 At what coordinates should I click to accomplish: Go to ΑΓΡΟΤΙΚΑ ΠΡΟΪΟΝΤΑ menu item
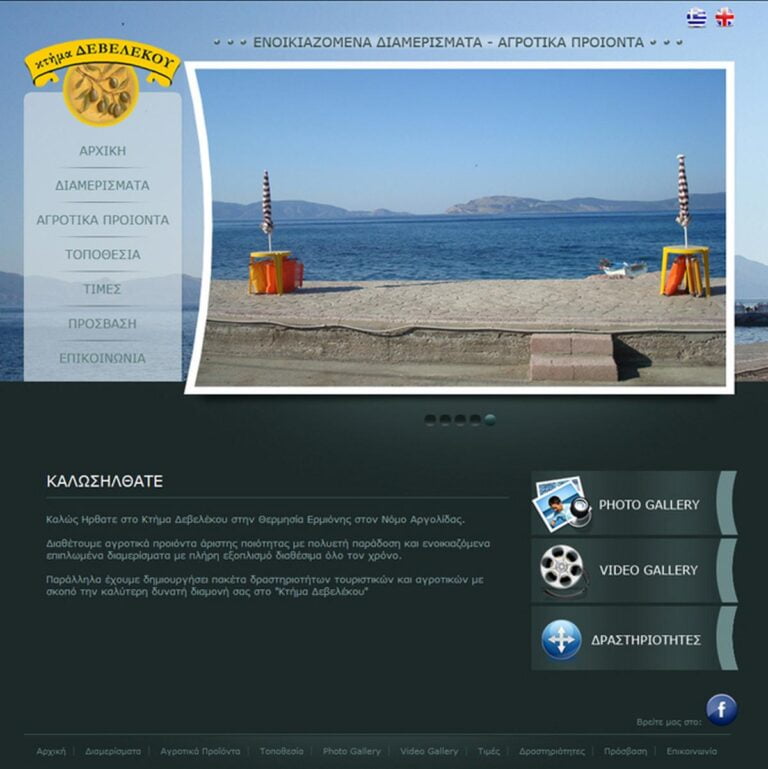(x=103, y=220)
